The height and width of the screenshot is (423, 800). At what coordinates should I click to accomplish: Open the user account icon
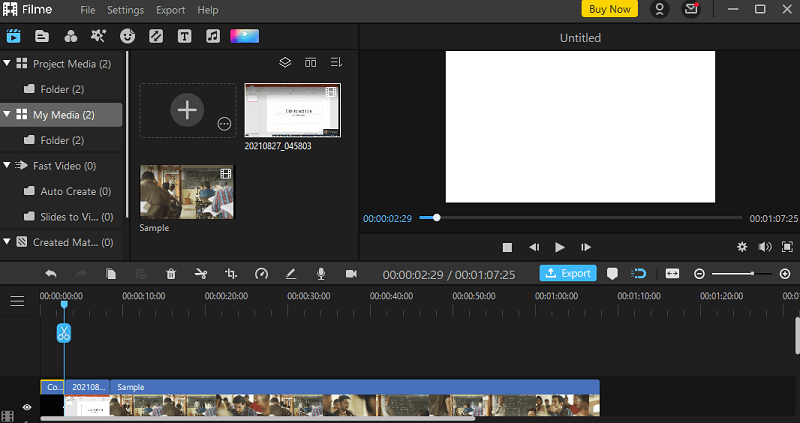[659, 9]
